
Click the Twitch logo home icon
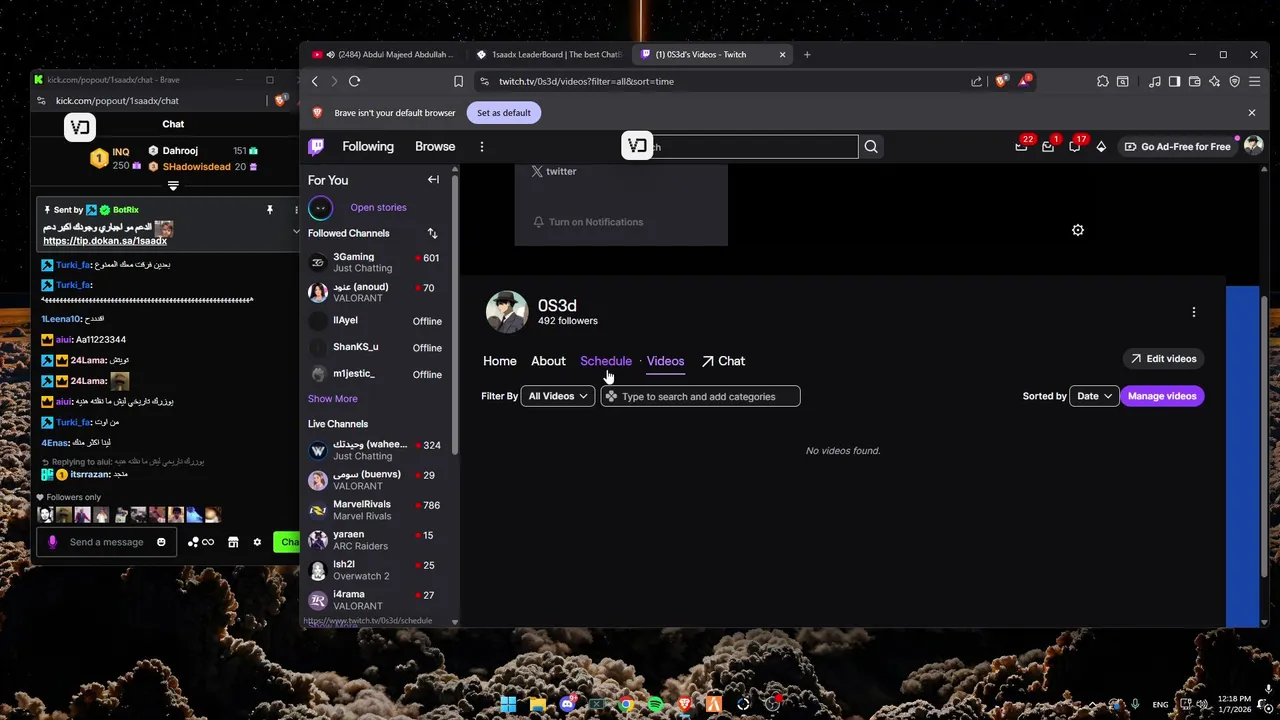[x=316, y=147]
